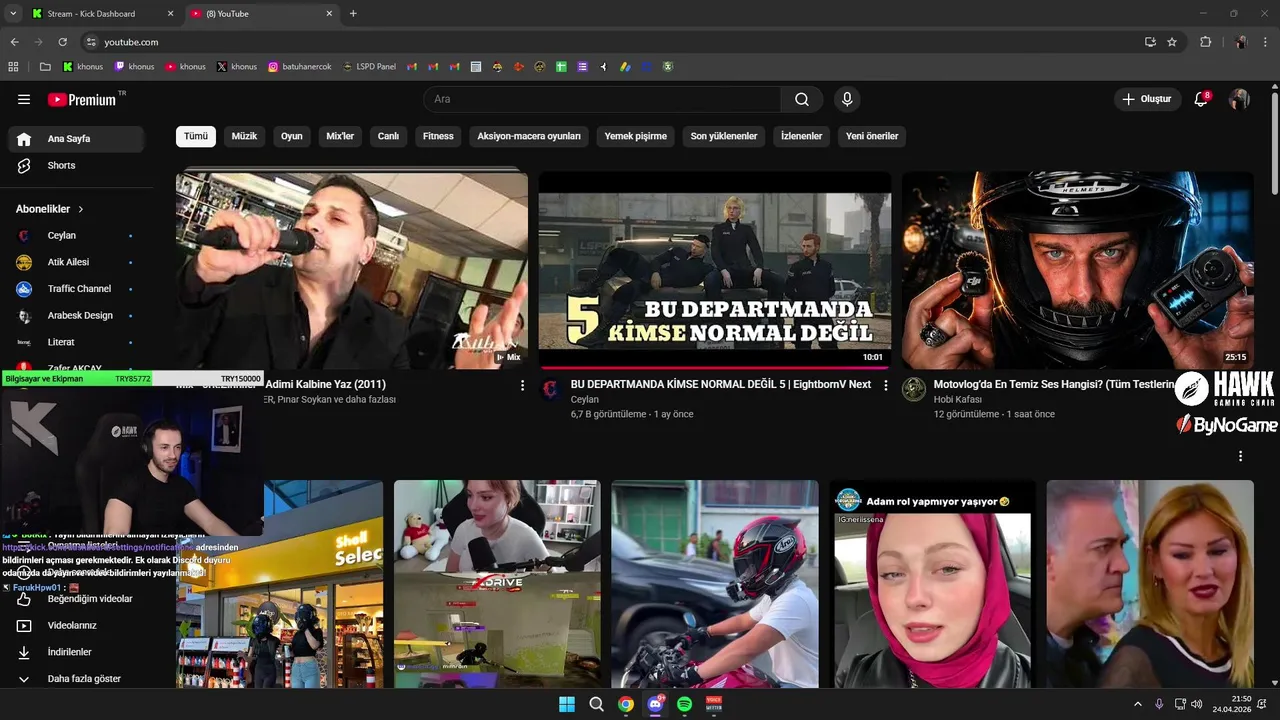Go to Ana Sayfa in the sidebar
The image size is (1280, 720).
tap(76, 139)
